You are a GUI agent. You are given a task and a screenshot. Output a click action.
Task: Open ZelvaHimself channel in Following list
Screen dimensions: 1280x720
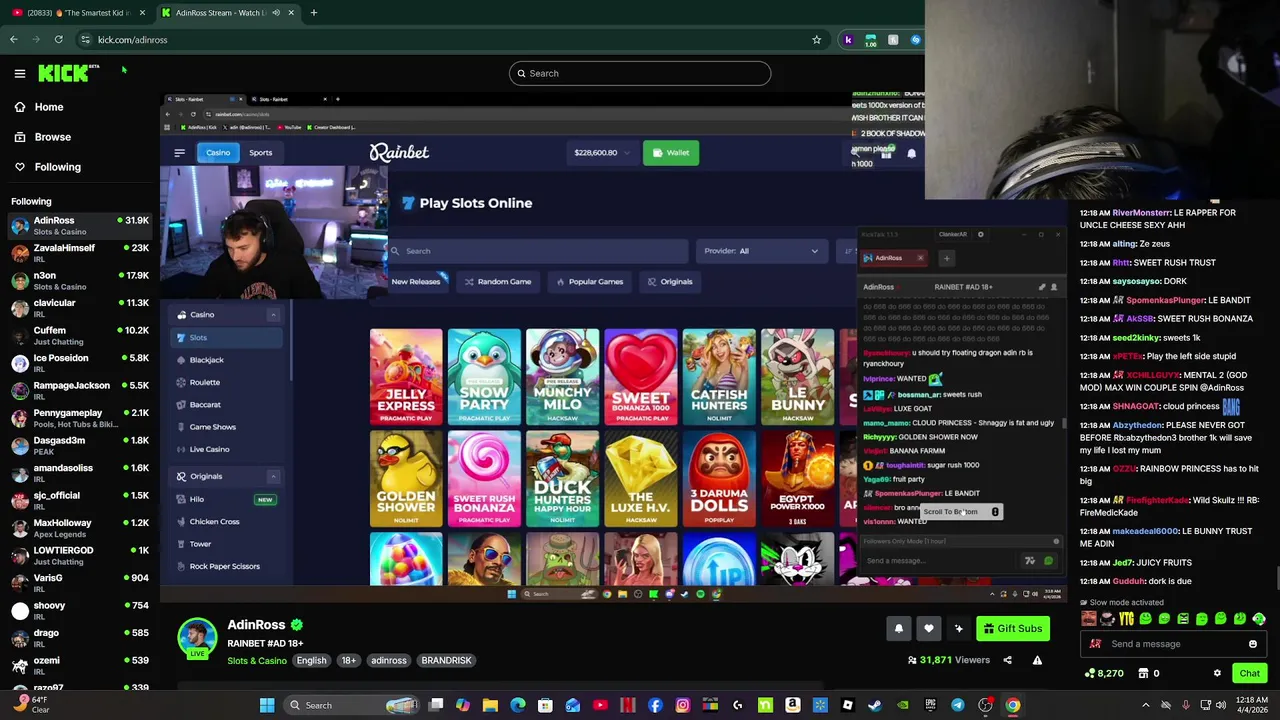(x=80, y=253)
